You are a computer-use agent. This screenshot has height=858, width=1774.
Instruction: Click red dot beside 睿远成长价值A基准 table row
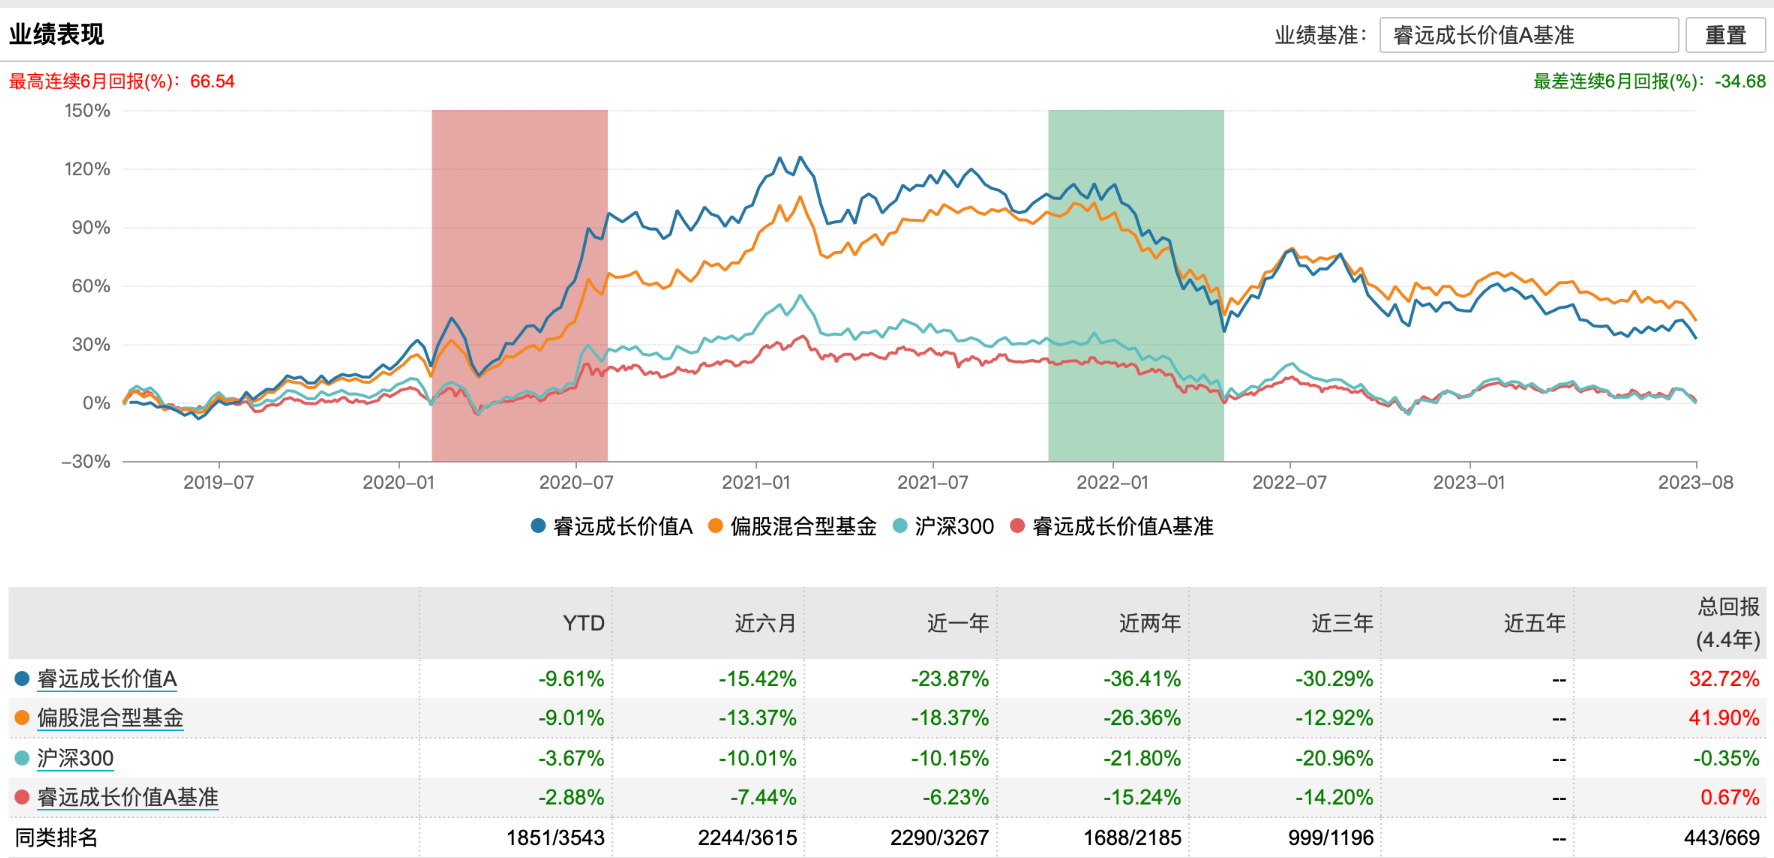tap(22, 797)
